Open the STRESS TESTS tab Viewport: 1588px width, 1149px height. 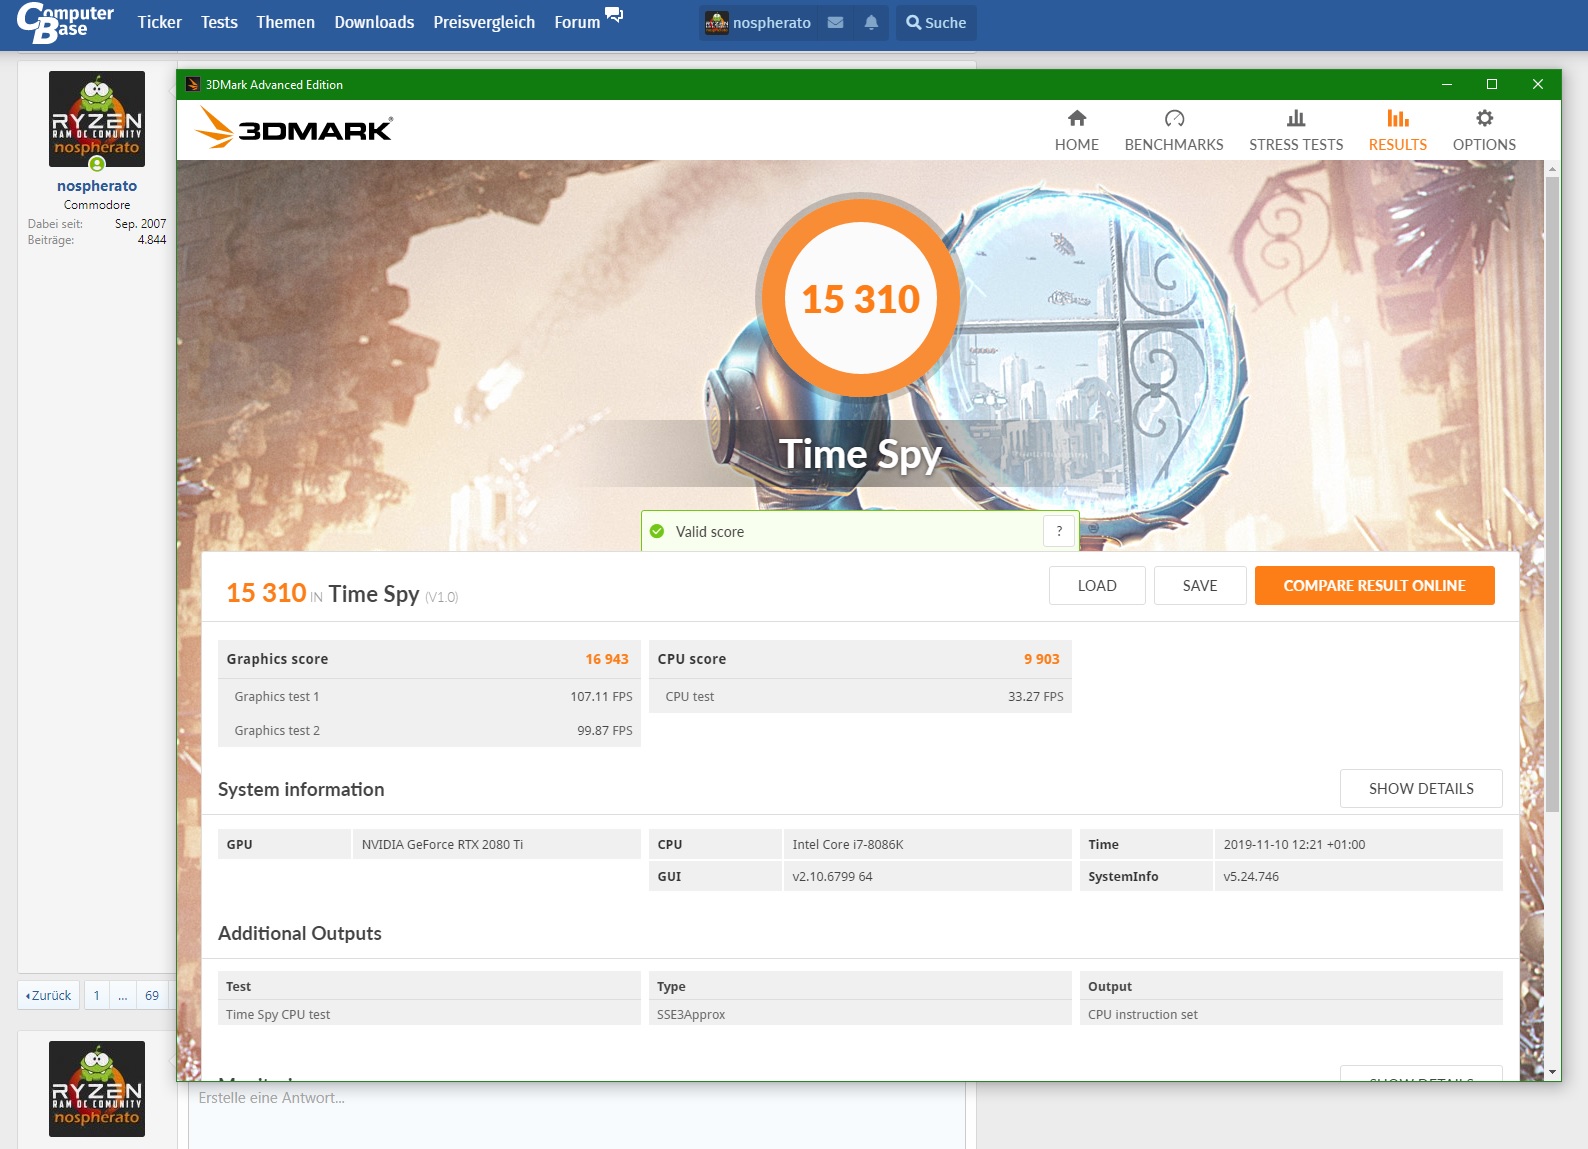(x=1296, y=131)
